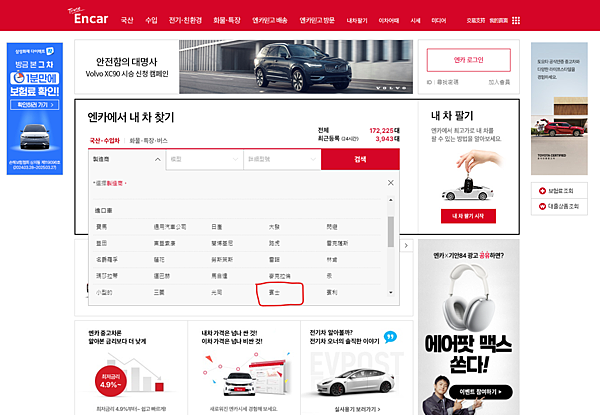Select 雷克薩斯 in the manufacturer list
The width and height of the screenshot is (600, 415).
[x=337, y=243]
